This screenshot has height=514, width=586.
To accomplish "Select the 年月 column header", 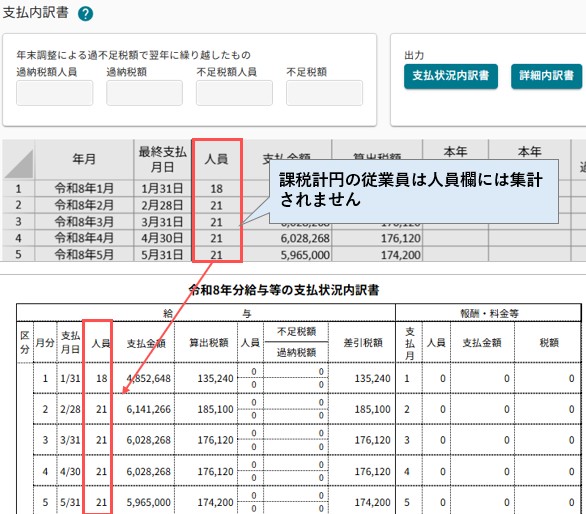I will [84, 160].
